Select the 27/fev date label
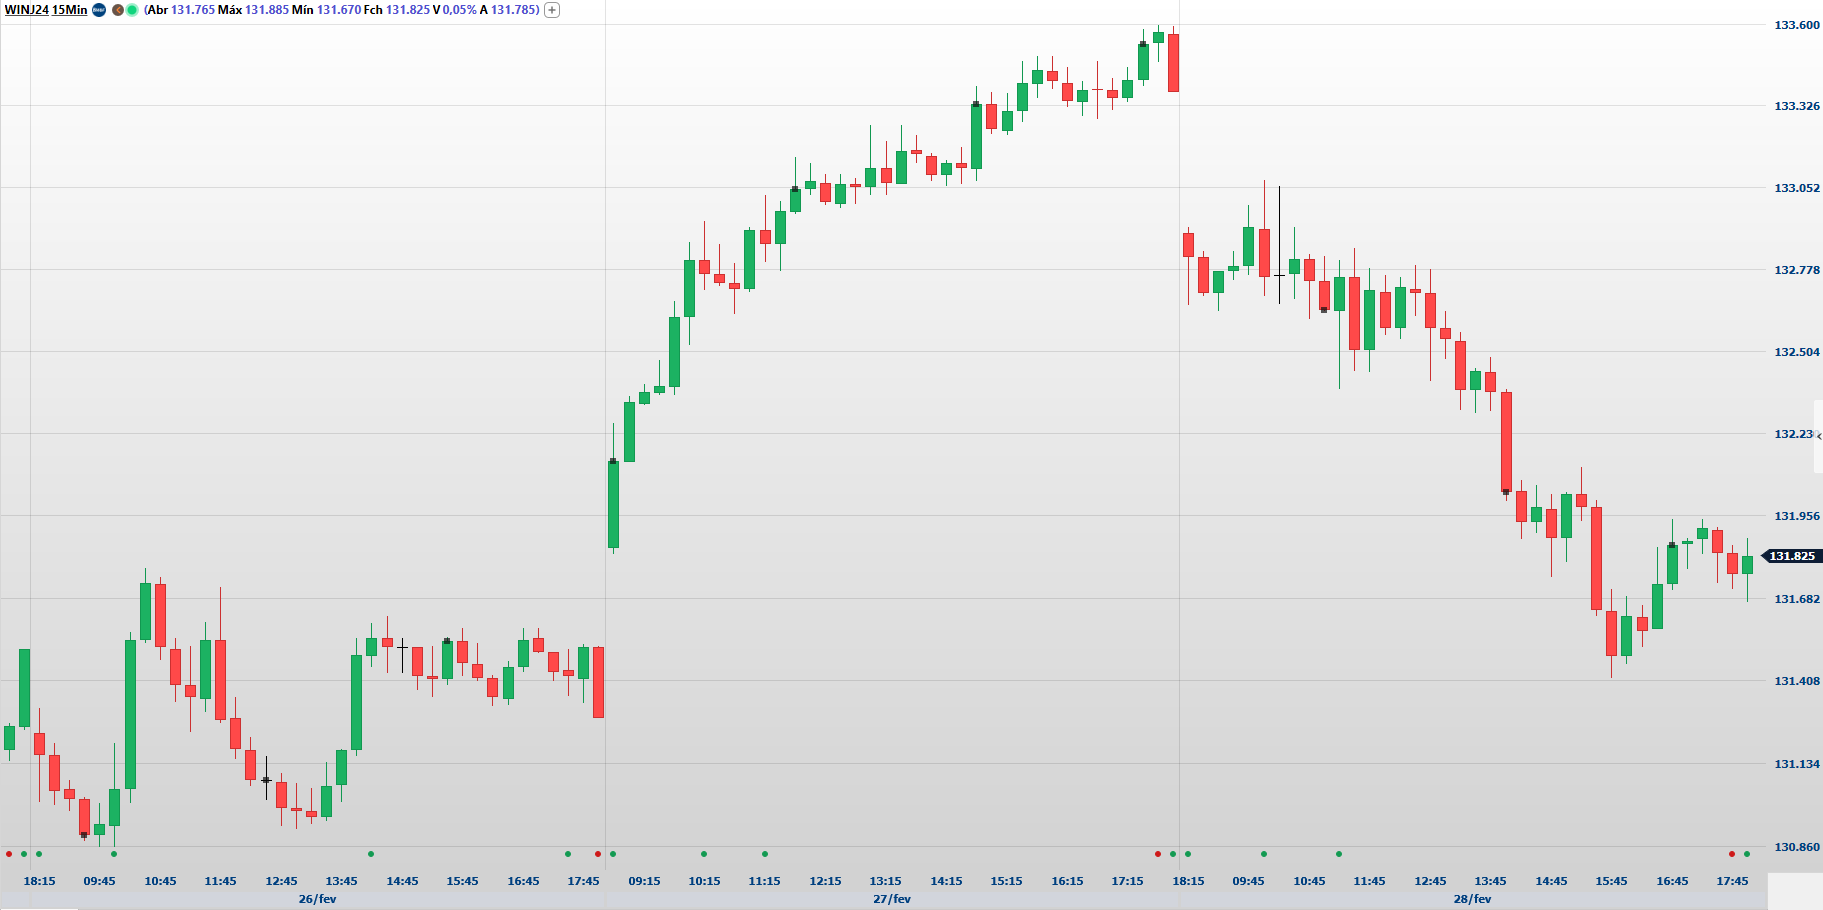Screen dimensions: 1823x910 [891, 899]
